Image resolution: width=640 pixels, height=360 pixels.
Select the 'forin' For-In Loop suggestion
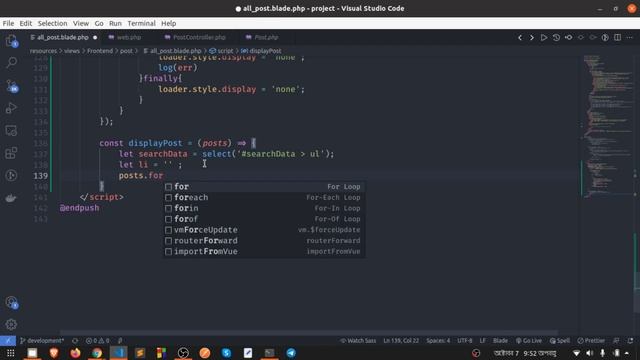click(264, 208)
